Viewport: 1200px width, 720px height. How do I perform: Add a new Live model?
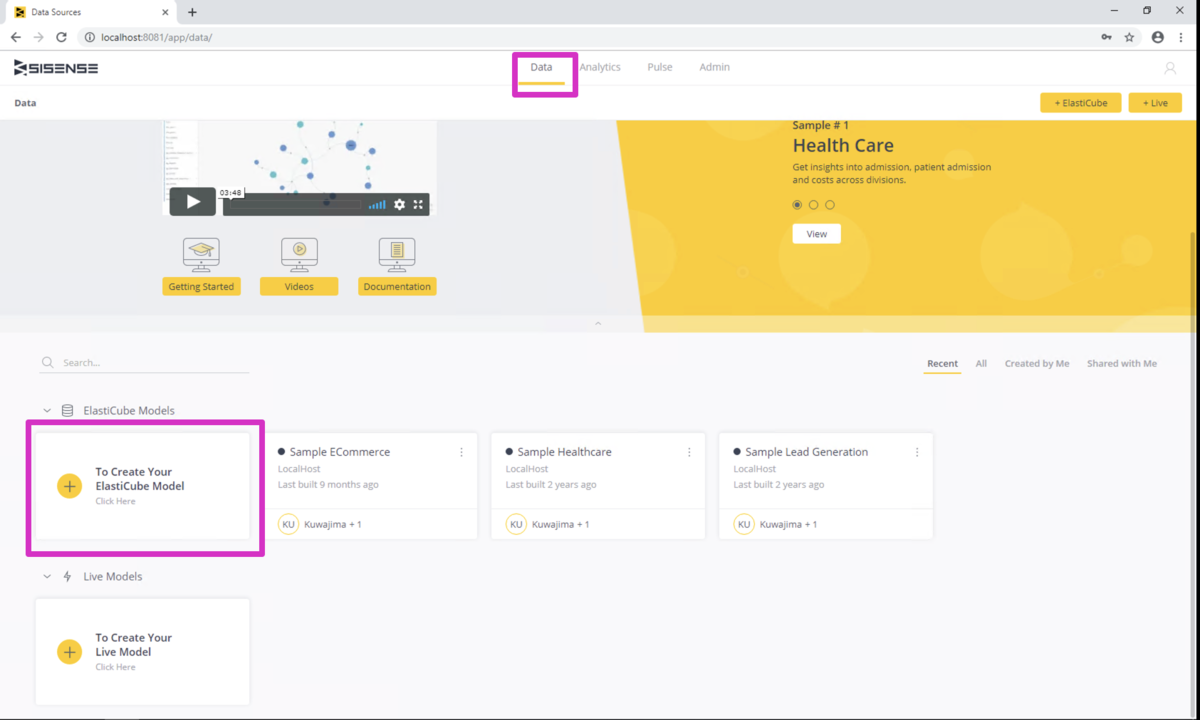1155,103
